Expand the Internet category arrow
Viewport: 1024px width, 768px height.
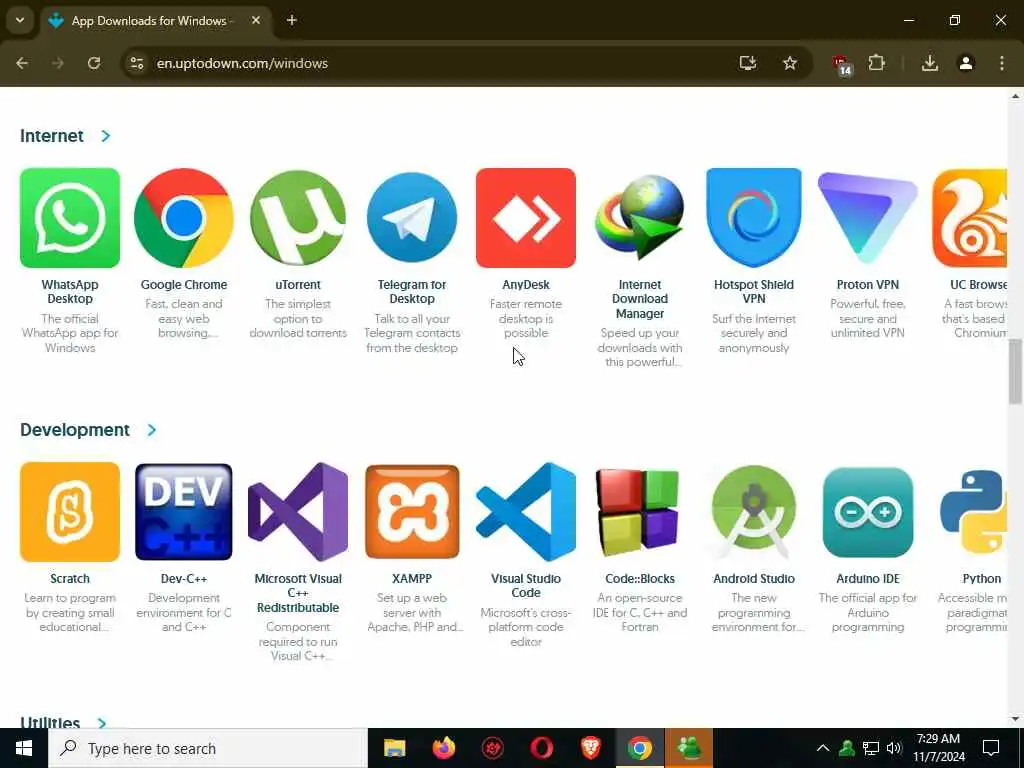pyautogui.click(x=106, y=136)
